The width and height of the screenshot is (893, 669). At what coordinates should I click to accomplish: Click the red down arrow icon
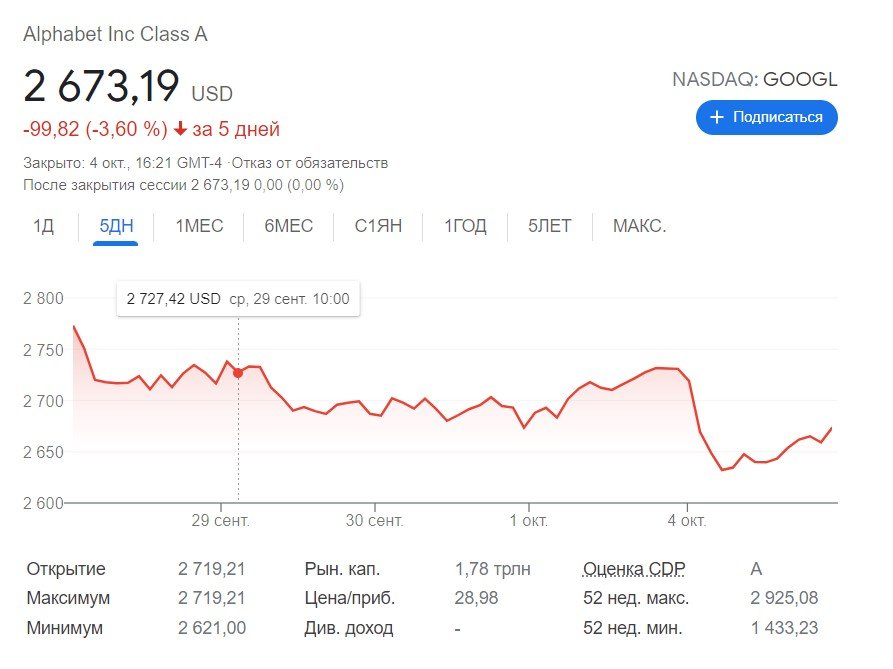[x=180, y=129]
